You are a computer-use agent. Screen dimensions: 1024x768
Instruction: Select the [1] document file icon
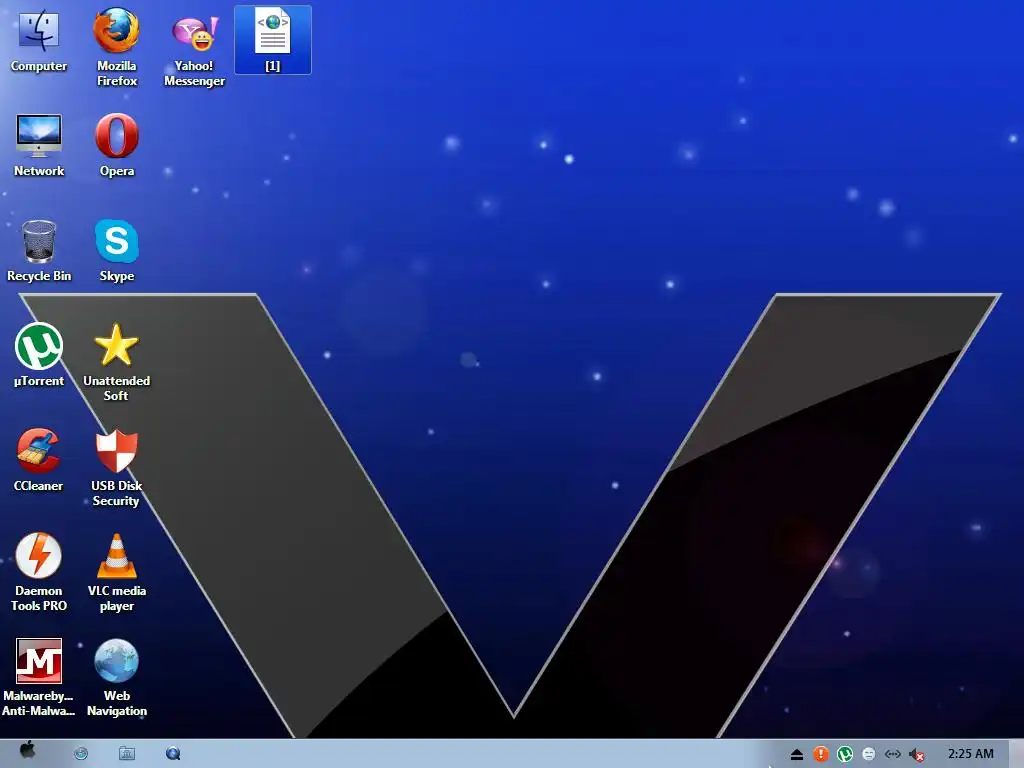point(272,40)
